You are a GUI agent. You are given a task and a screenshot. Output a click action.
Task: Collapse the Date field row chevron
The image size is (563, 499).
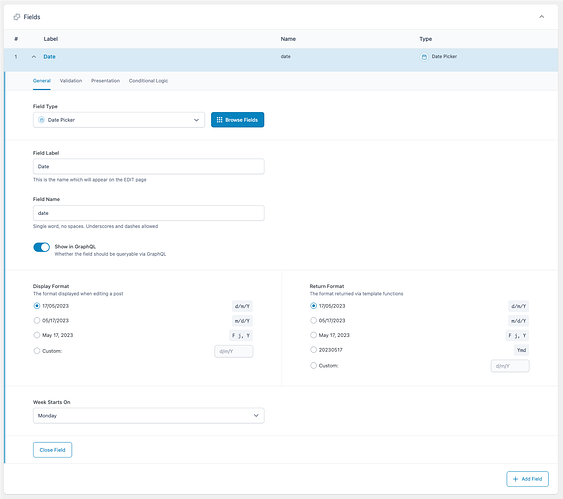pos(34,57)
